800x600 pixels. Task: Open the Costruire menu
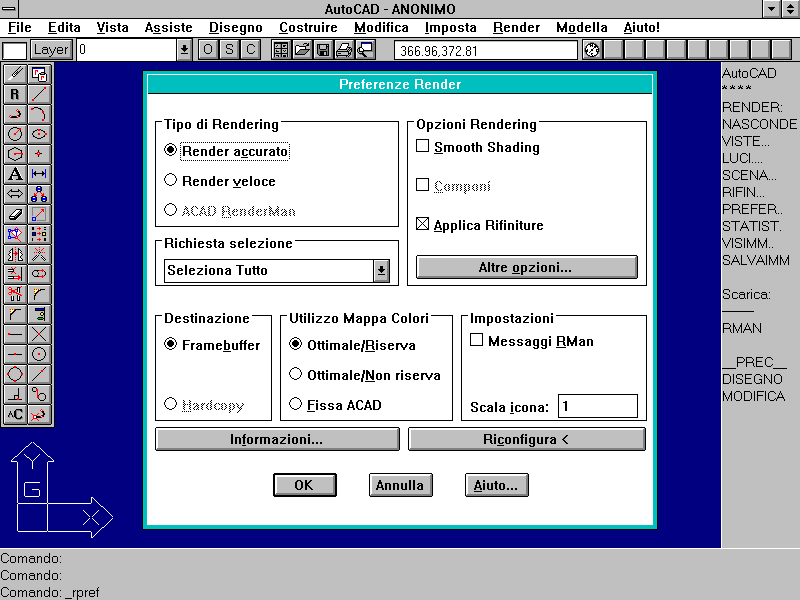click(x=308, y=28)
